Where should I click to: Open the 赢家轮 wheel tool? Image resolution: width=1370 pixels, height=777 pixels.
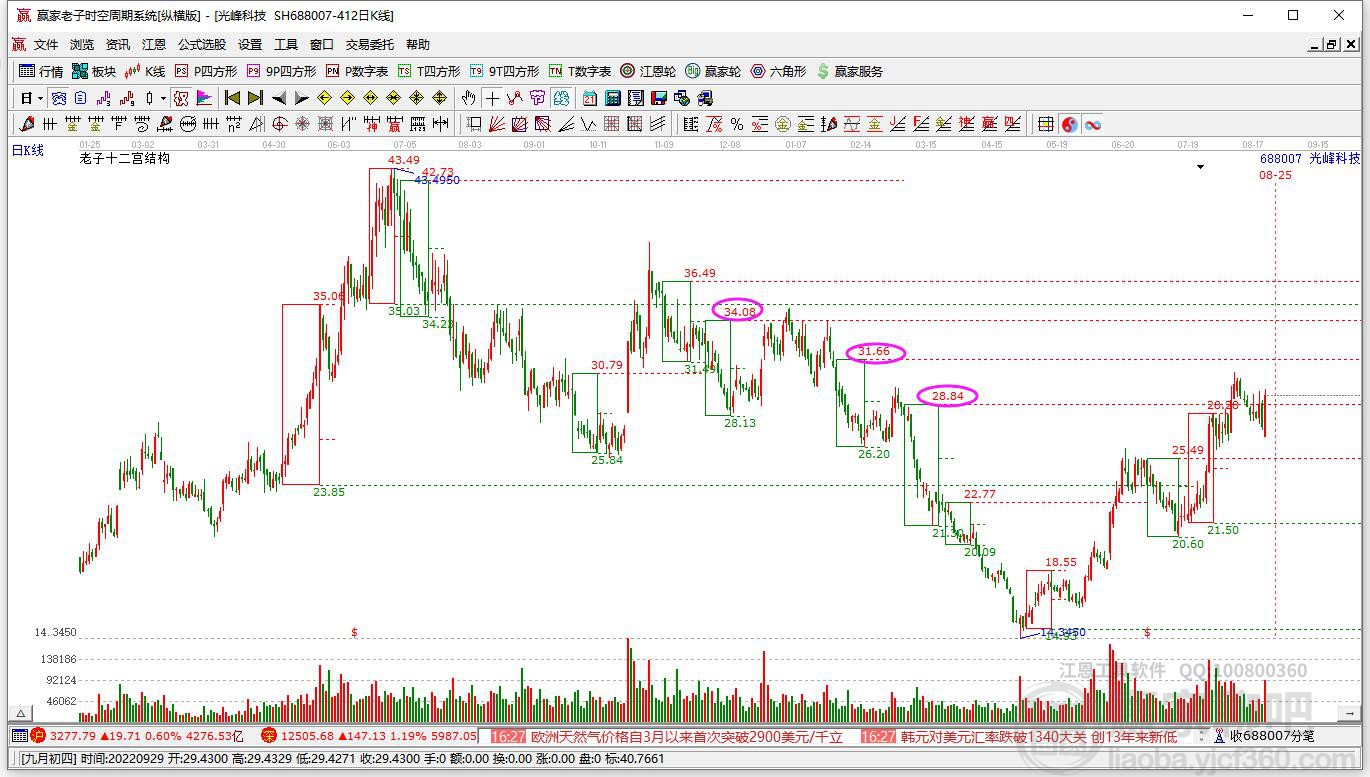point(713,71)
